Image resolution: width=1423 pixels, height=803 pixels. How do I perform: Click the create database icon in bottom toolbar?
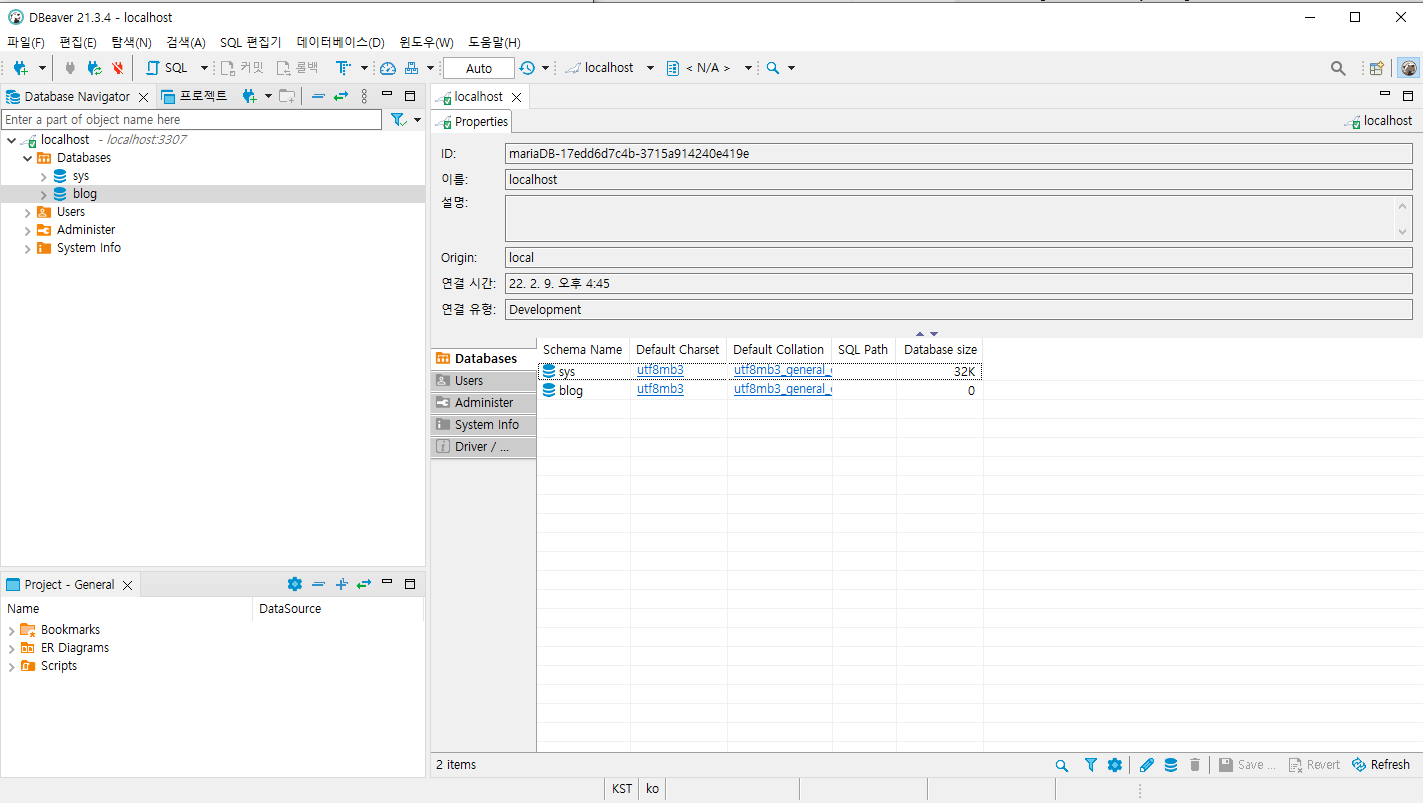tap(1171, 765)
